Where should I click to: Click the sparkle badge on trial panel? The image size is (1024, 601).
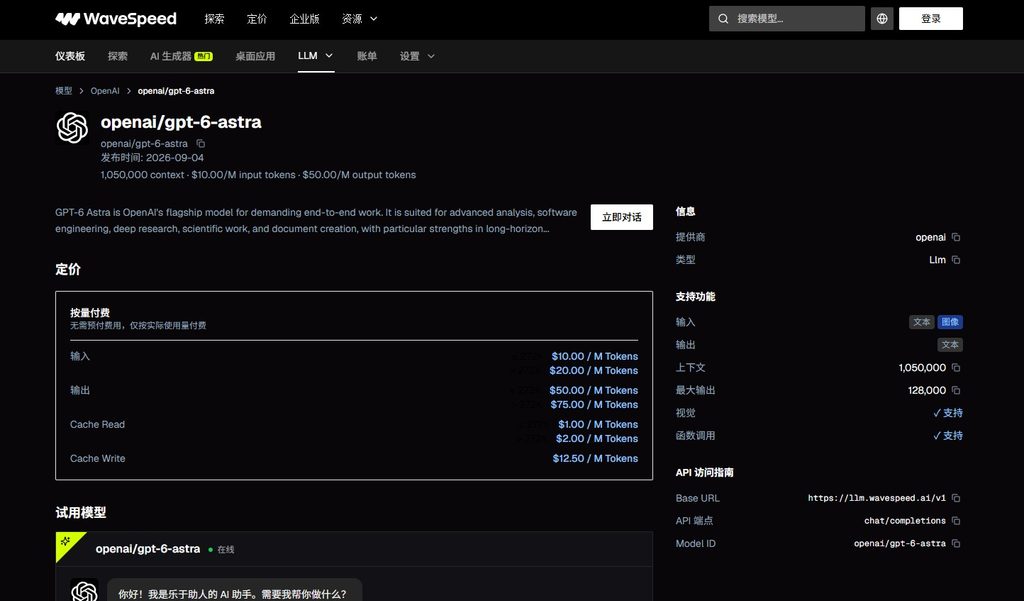(x=66, y=542)
